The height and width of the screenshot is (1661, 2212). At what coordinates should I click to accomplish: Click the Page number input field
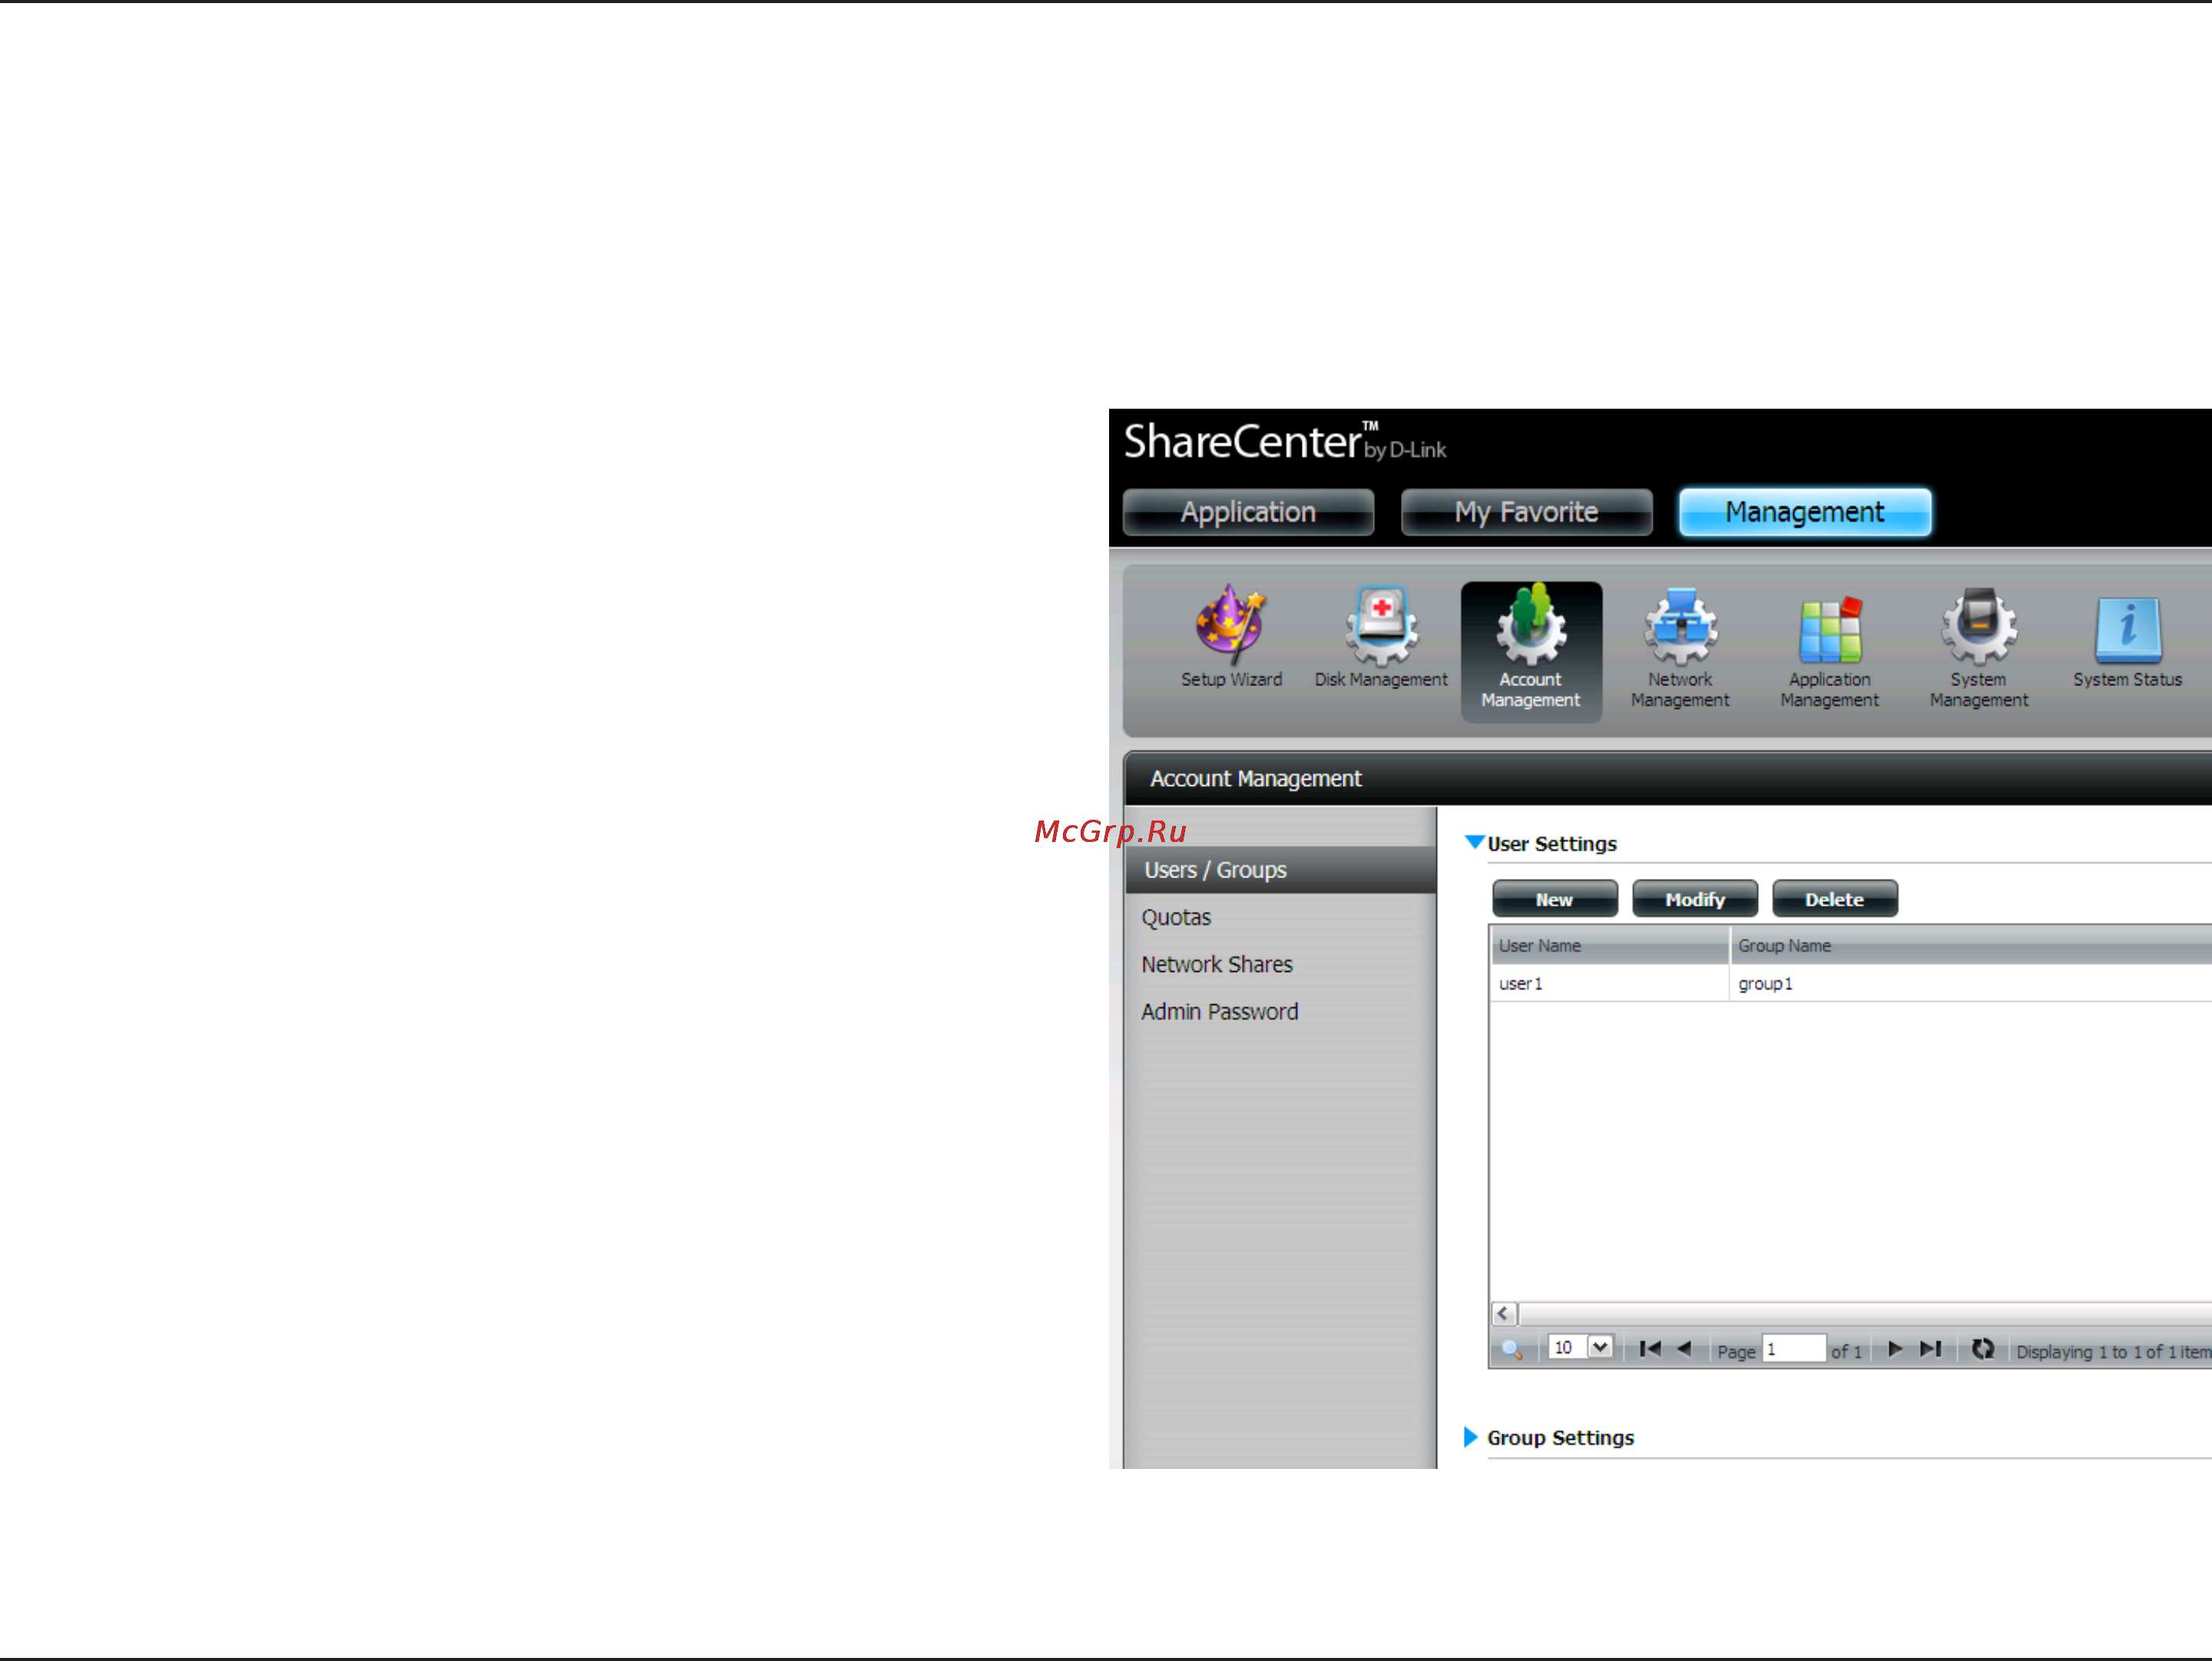(1794, 1349)
